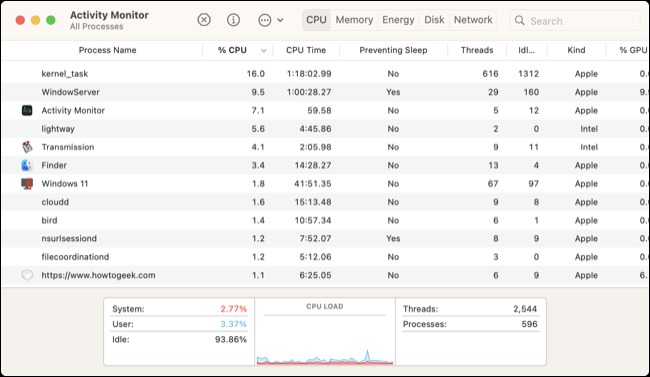Click the magnifying glass search icon

point(519,20)
